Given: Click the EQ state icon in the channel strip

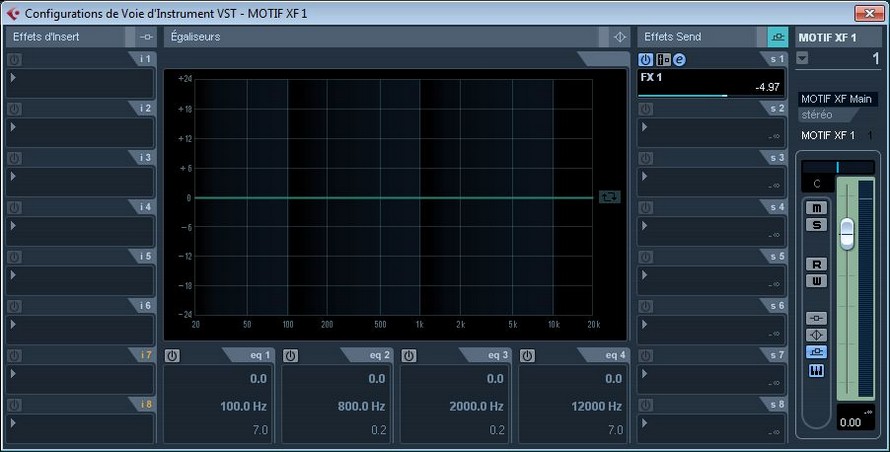Looking at the screenshot, I should (817, 335).
